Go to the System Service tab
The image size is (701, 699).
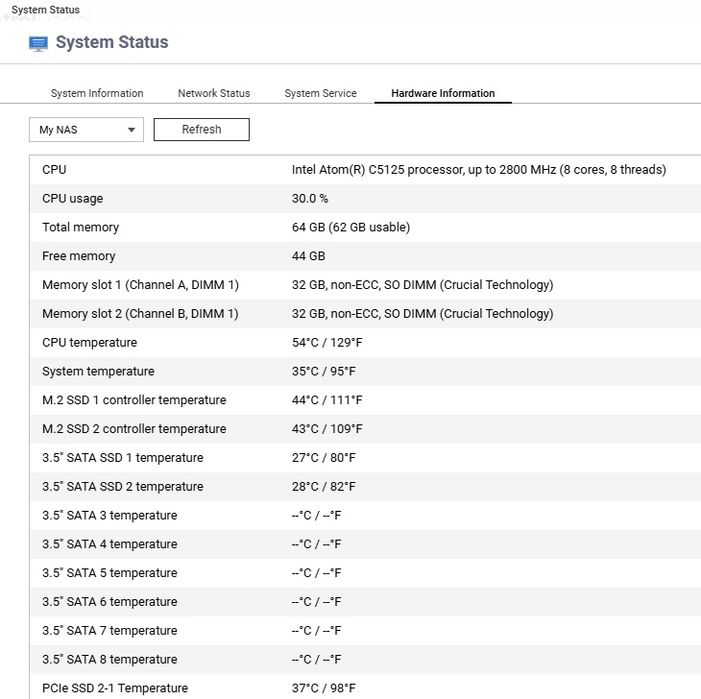(x=320, y=94)
